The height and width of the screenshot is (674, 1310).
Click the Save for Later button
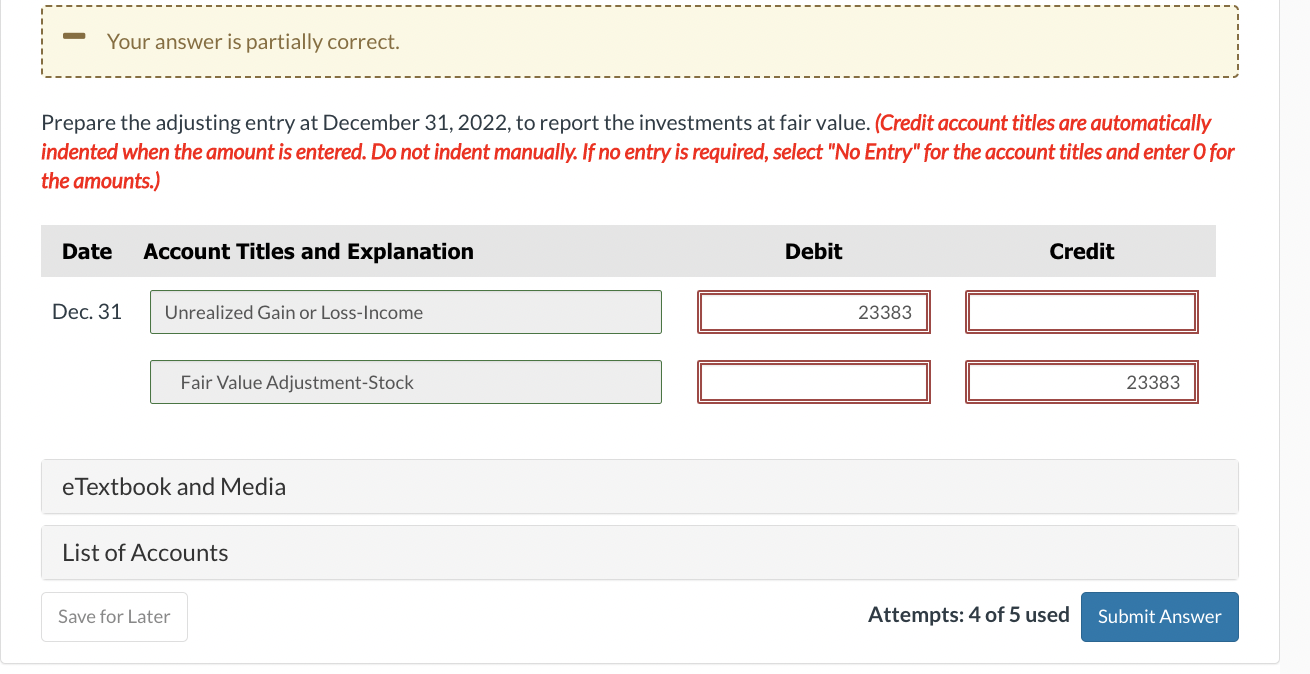(x=114, y=617)
